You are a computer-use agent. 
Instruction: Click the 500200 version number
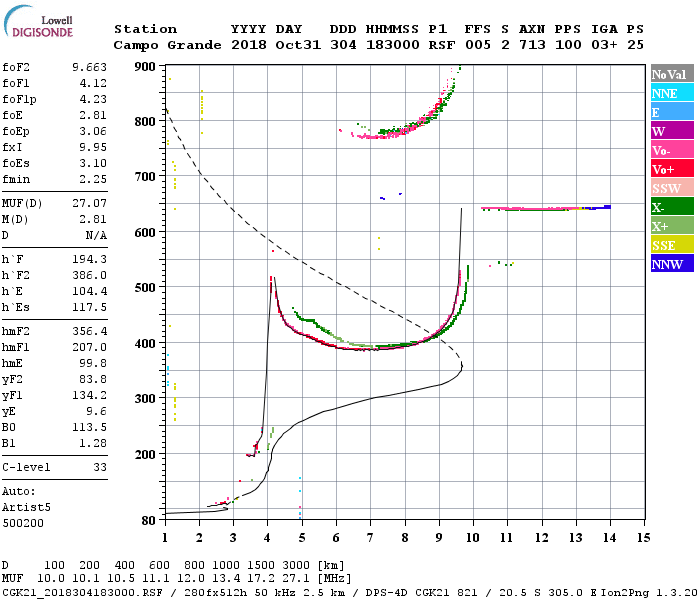tap(23, 524)
